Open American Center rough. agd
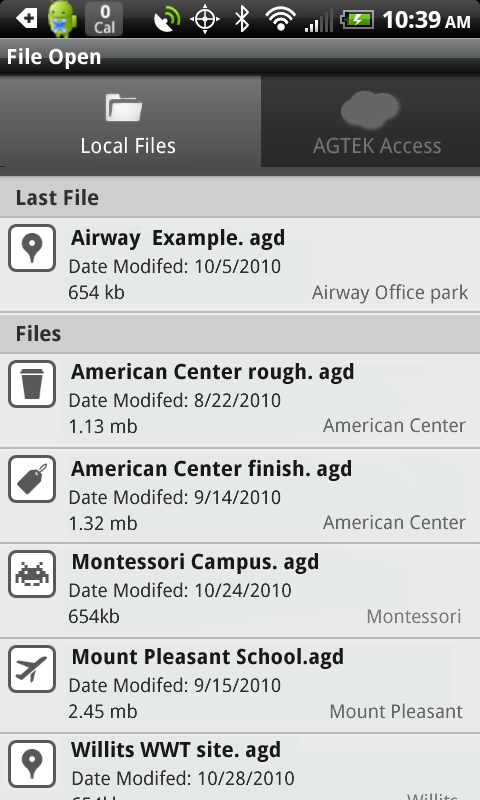 pyautogui.click(x=240, y=401)
